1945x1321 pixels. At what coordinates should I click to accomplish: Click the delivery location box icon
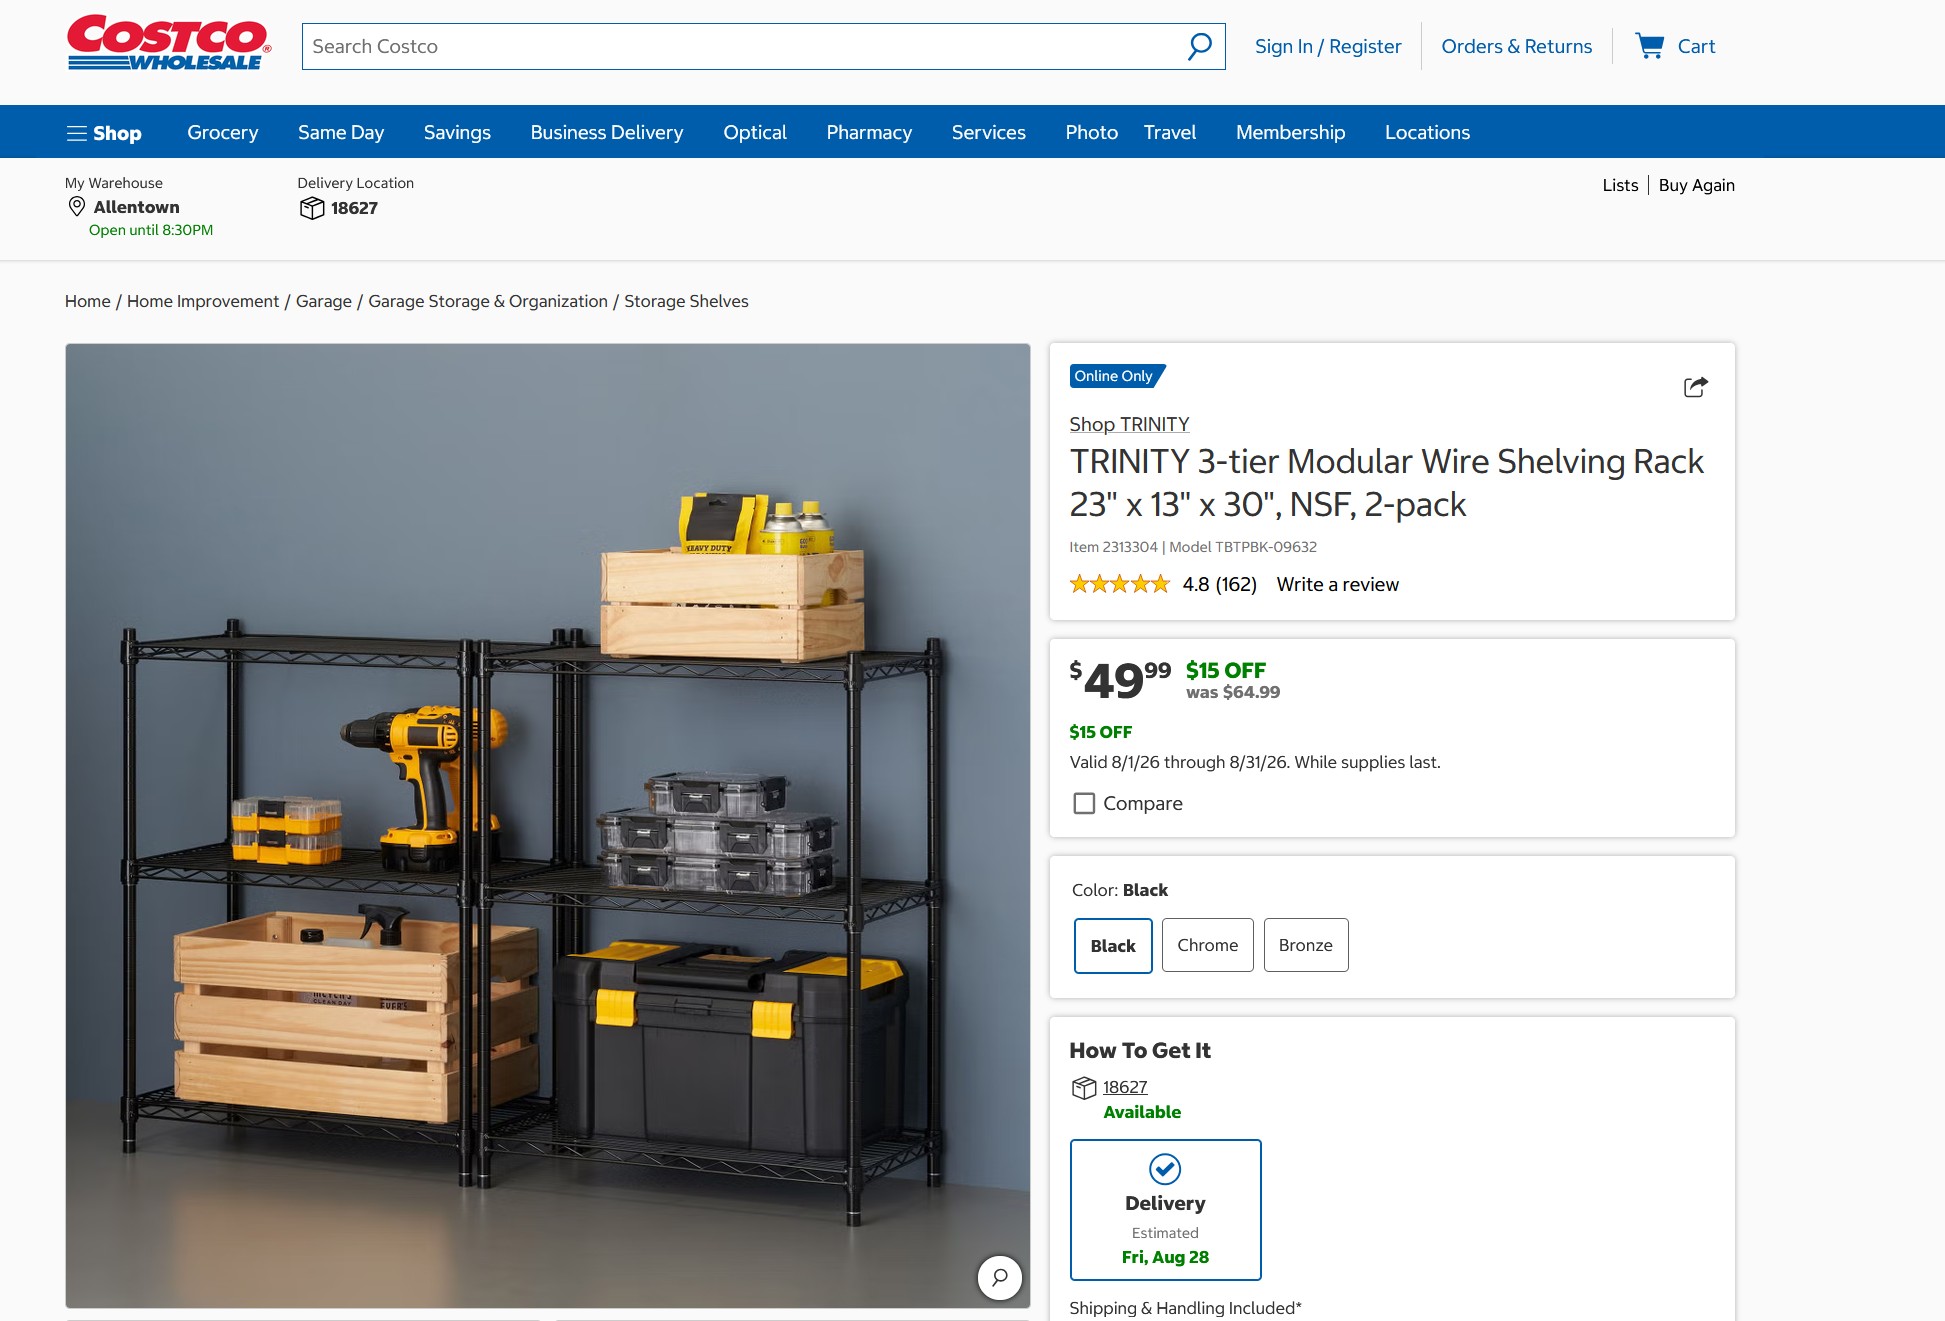click(312, 208)
